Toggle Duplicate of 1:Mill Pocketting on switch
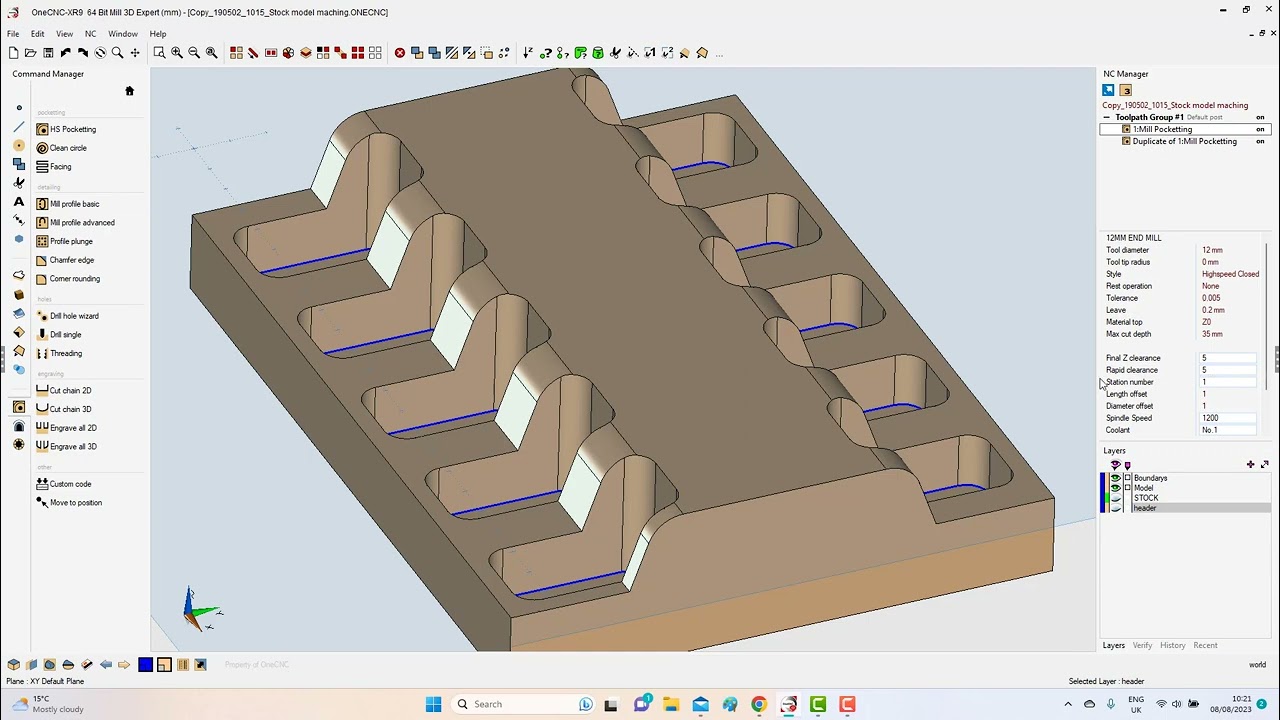 point(1260,141)
